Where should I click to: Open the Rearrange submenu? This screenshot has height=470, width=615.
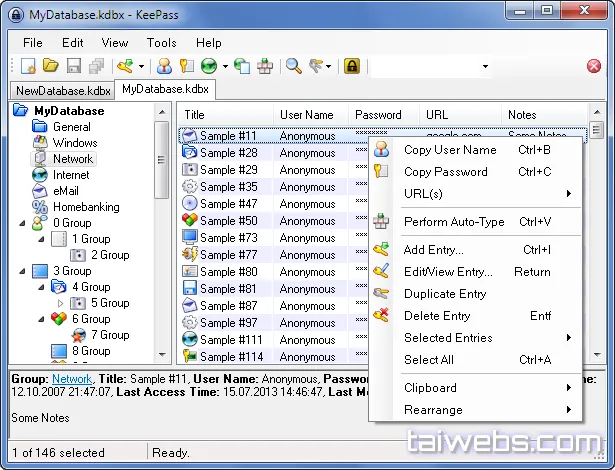[476, 410]
